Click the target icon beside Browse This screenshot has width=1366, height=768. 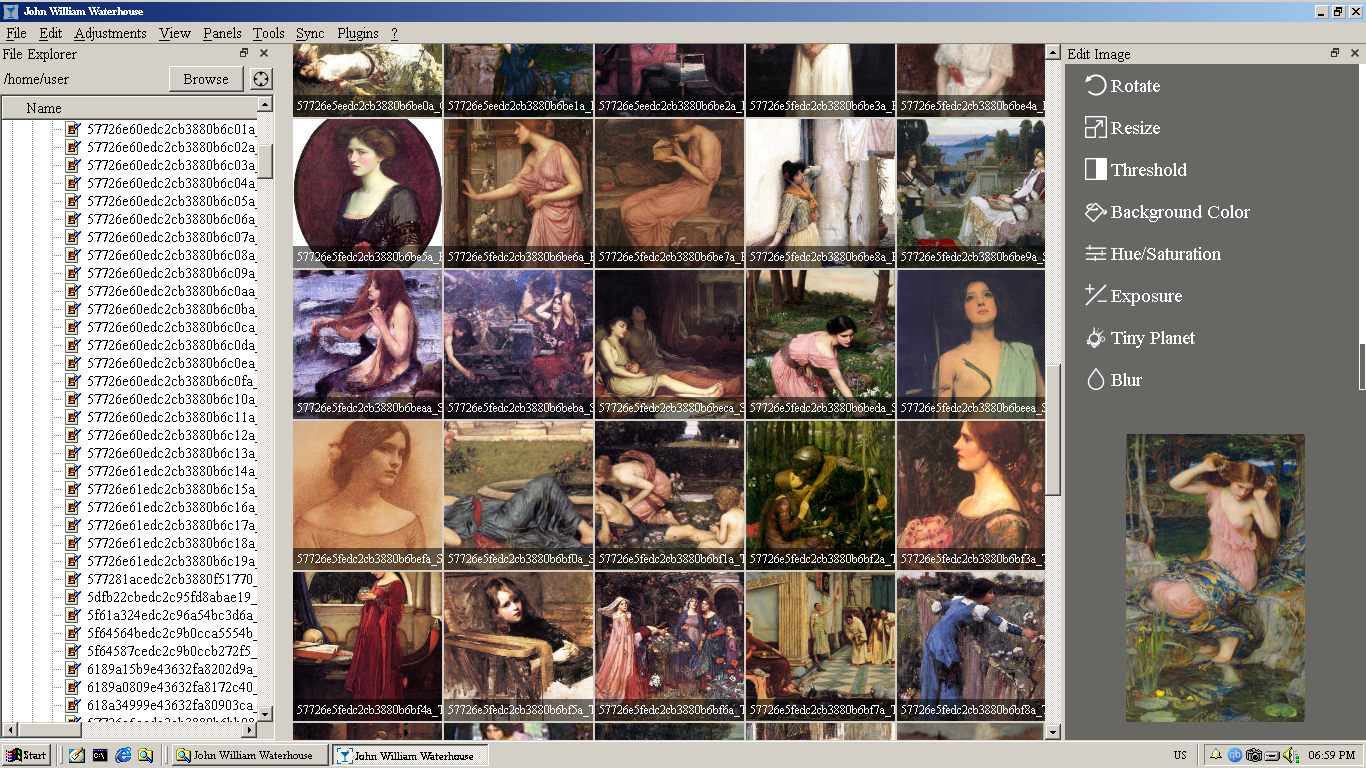pyautogui.click(x=261, y=79)
